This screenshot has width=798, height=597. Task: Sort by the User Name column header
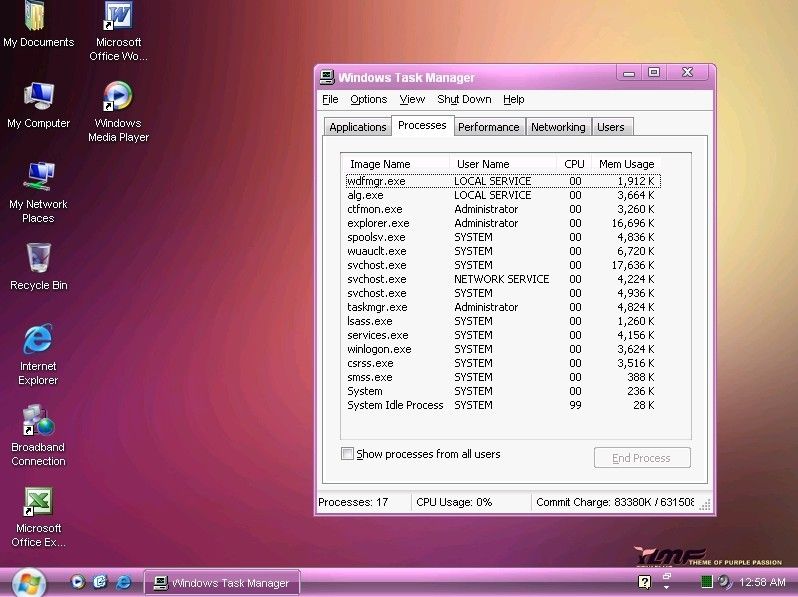(503, 164)
